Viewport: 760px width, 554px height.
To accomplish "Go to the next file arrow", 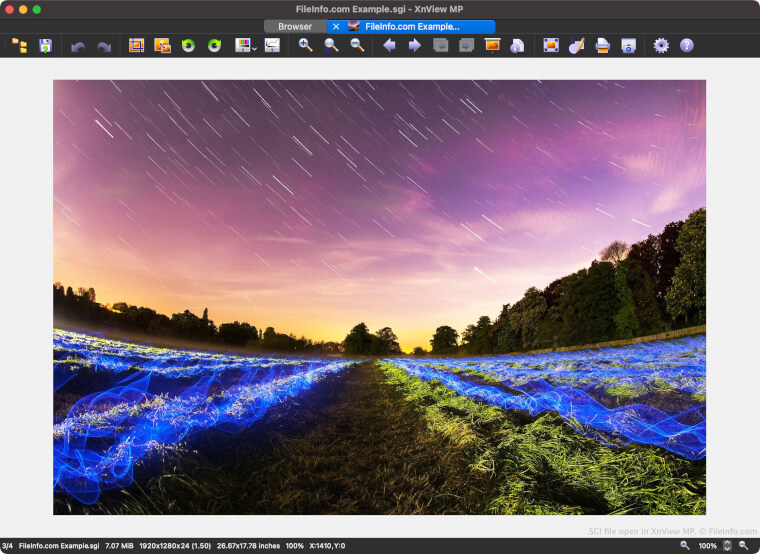I will [414, 45].
